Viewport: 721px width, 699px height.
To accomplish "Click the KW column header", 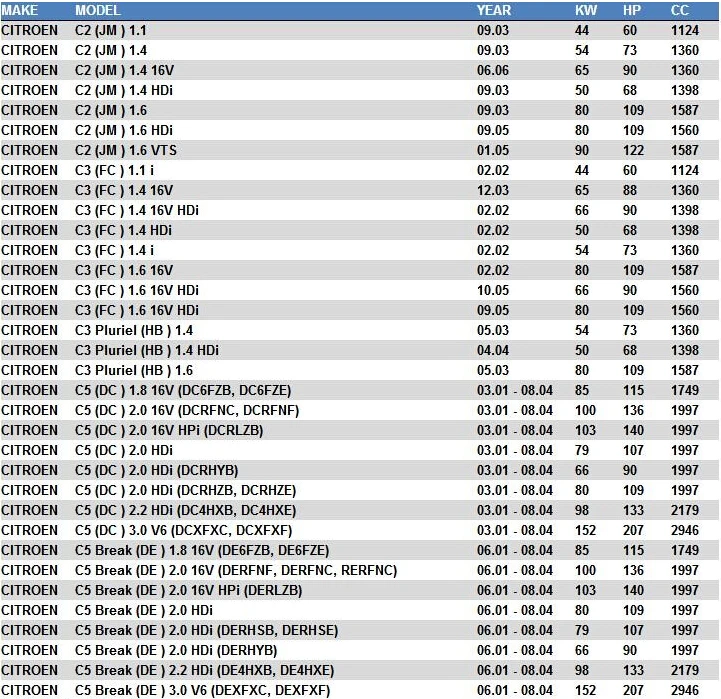I will [x=586, y=10].
